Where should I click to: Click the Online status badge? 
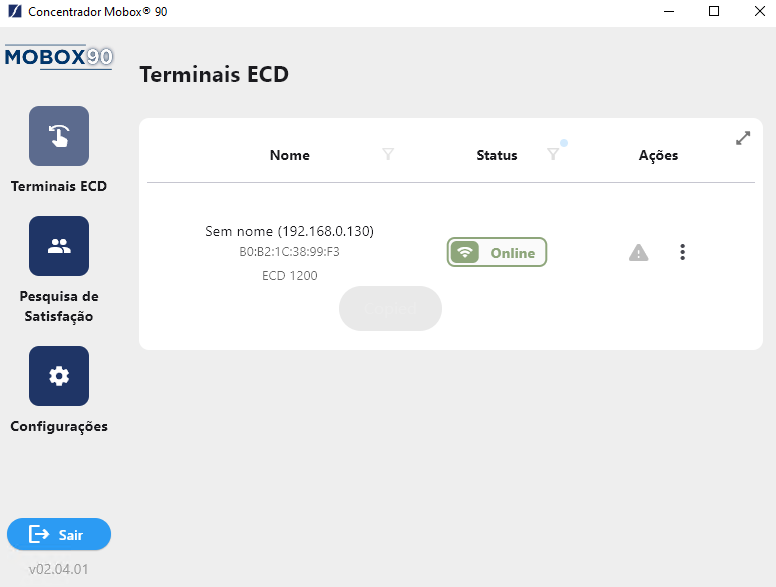click(497, 252)
